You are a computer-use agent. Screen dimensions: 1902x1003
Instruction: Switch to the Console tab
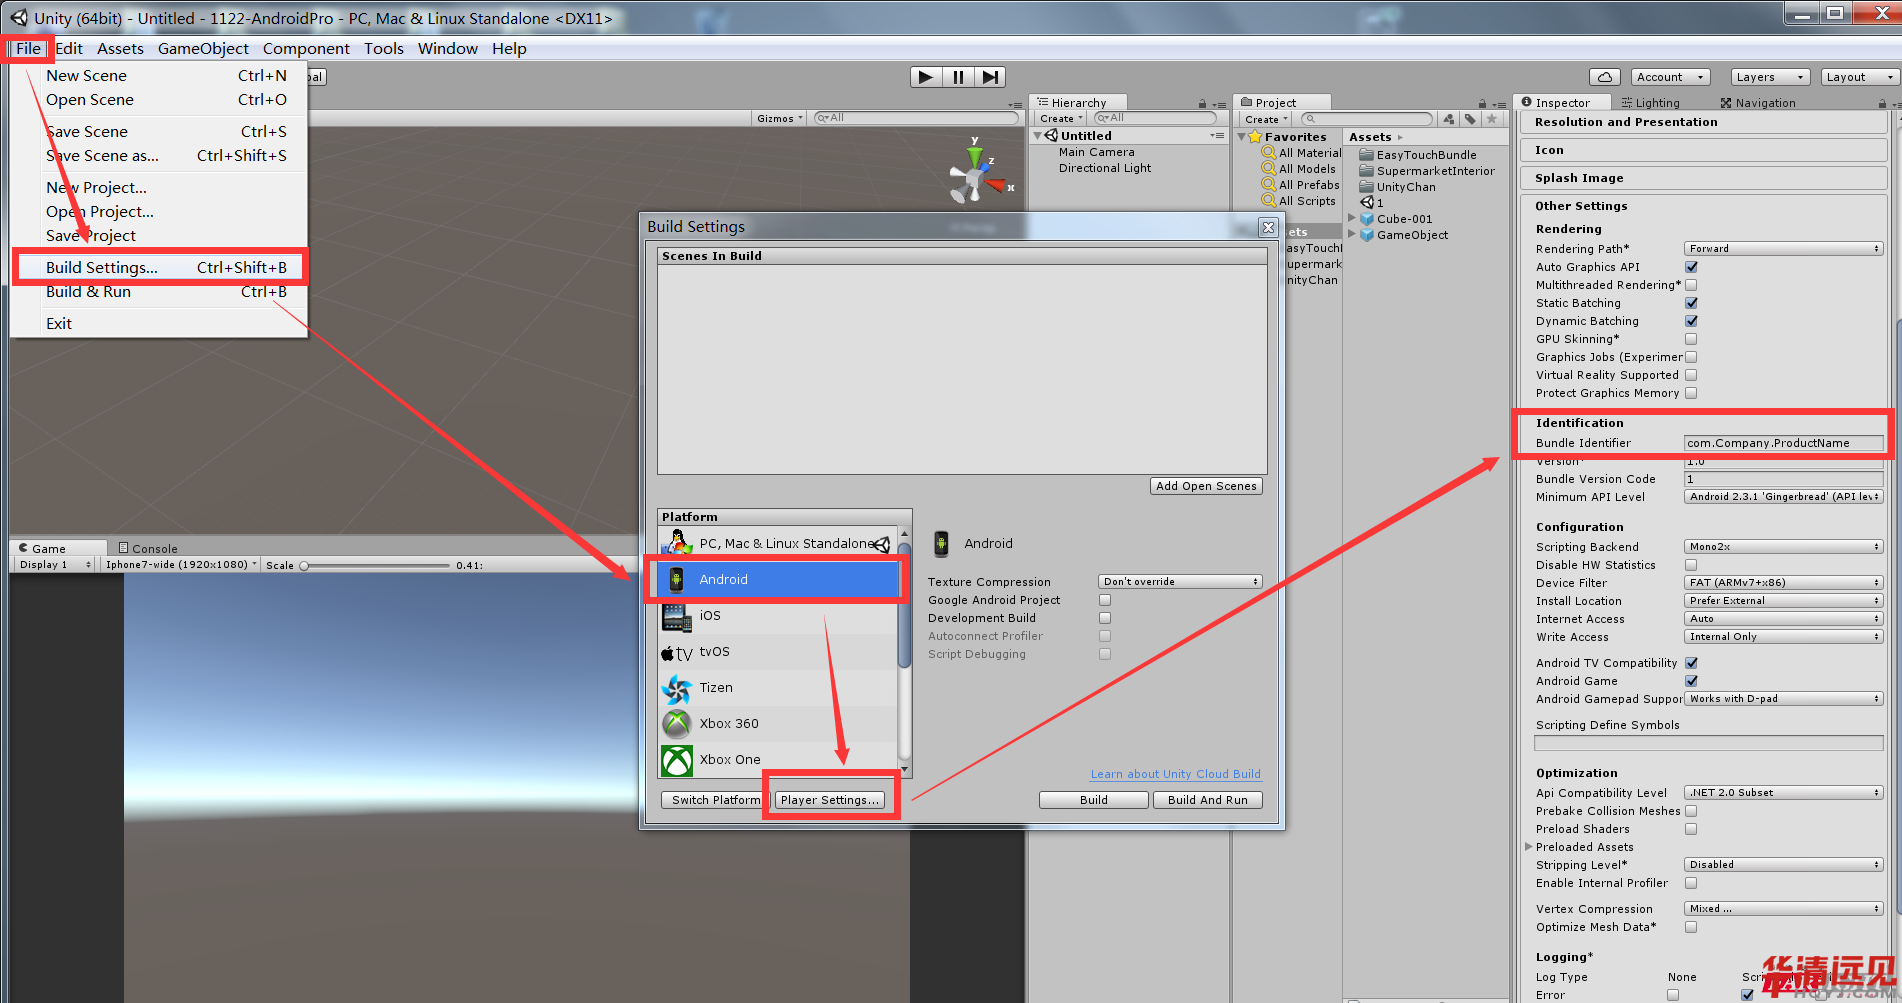click(x=148, y=548)
